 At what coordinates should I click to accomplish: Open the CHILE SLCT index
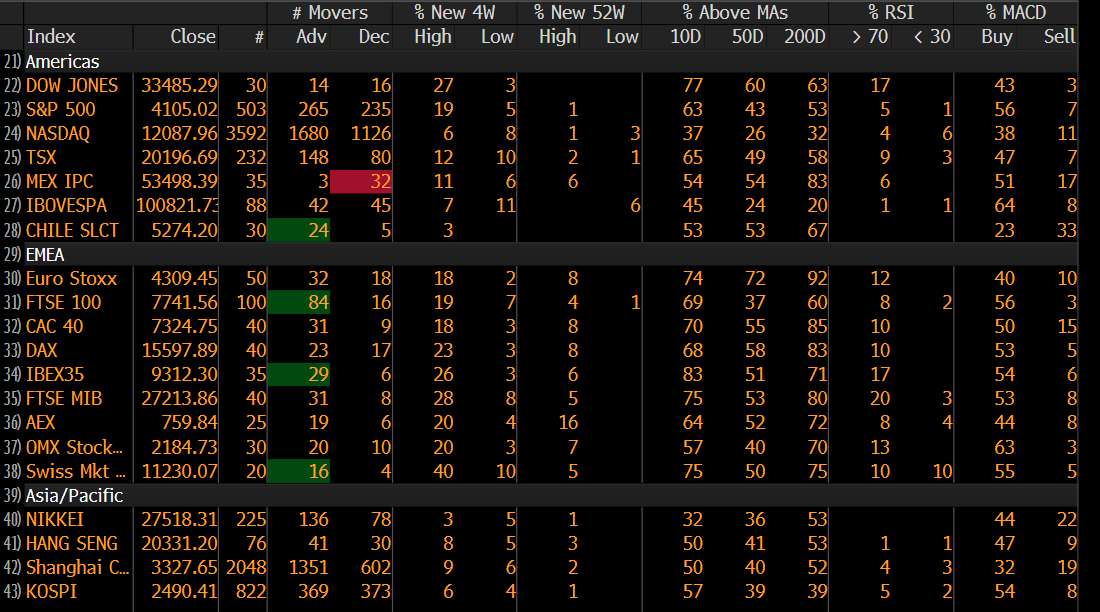(72, 230)
